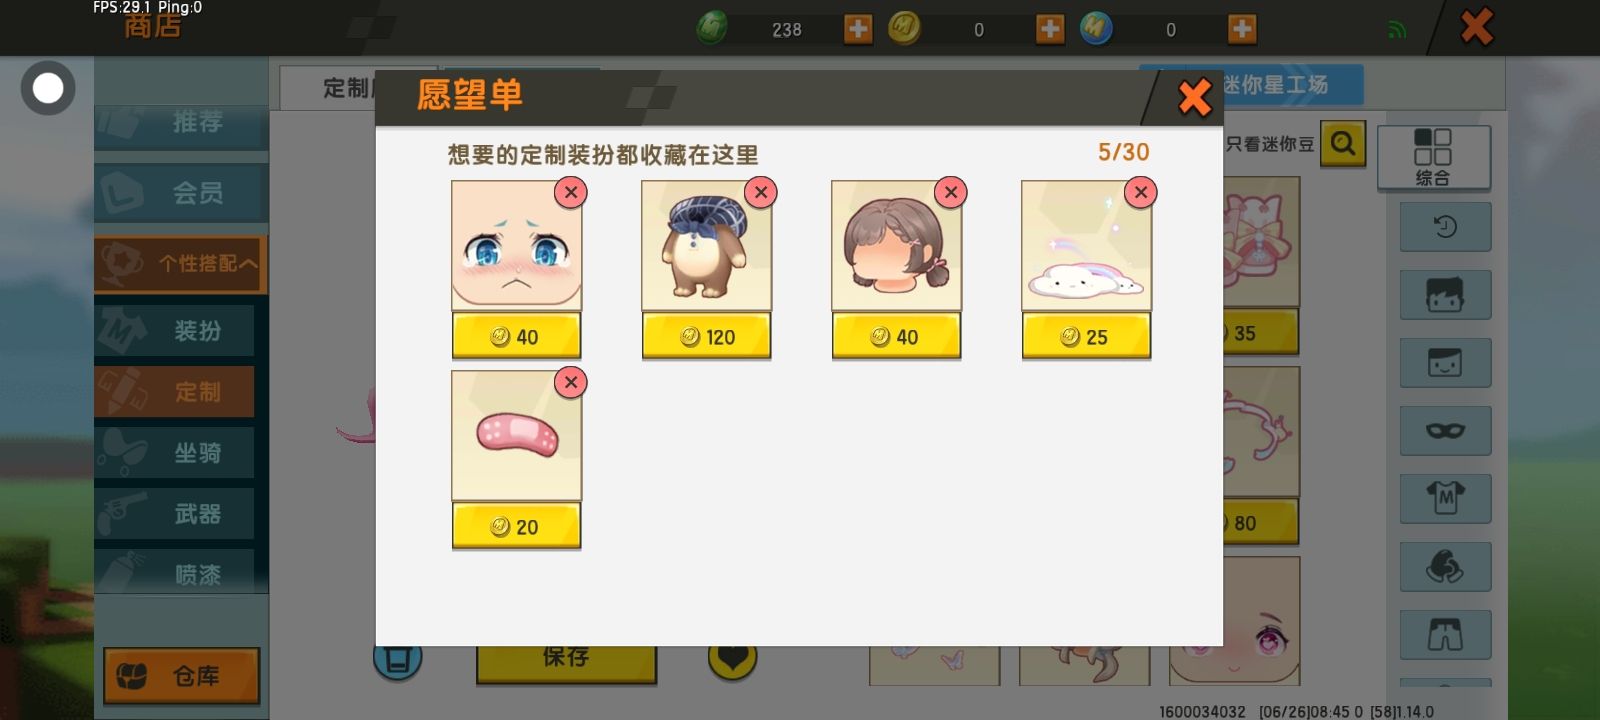1600x720 pixels.
Task: Select the face category icon in the right sidebar
Action: tap(1445, 362)
